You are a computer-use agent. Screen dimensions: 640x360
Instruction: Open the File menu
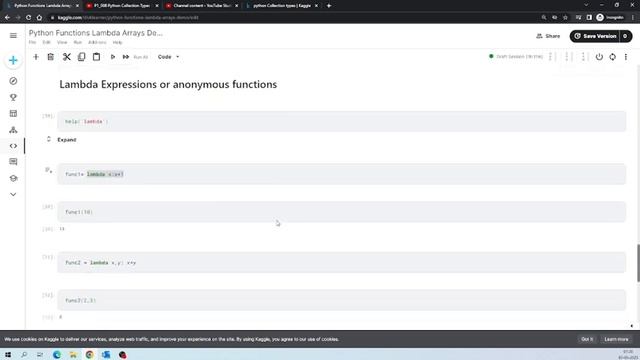click(x=32, y=42)
